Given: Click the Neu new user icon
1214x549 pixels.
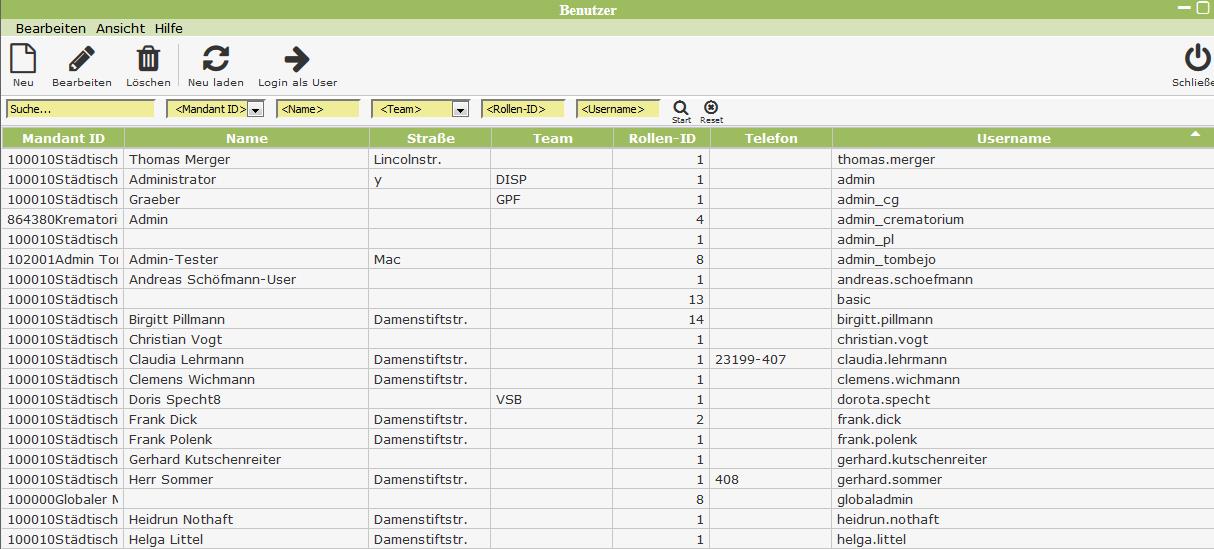Looking at the screenshot, I should [x=22, y=59].
